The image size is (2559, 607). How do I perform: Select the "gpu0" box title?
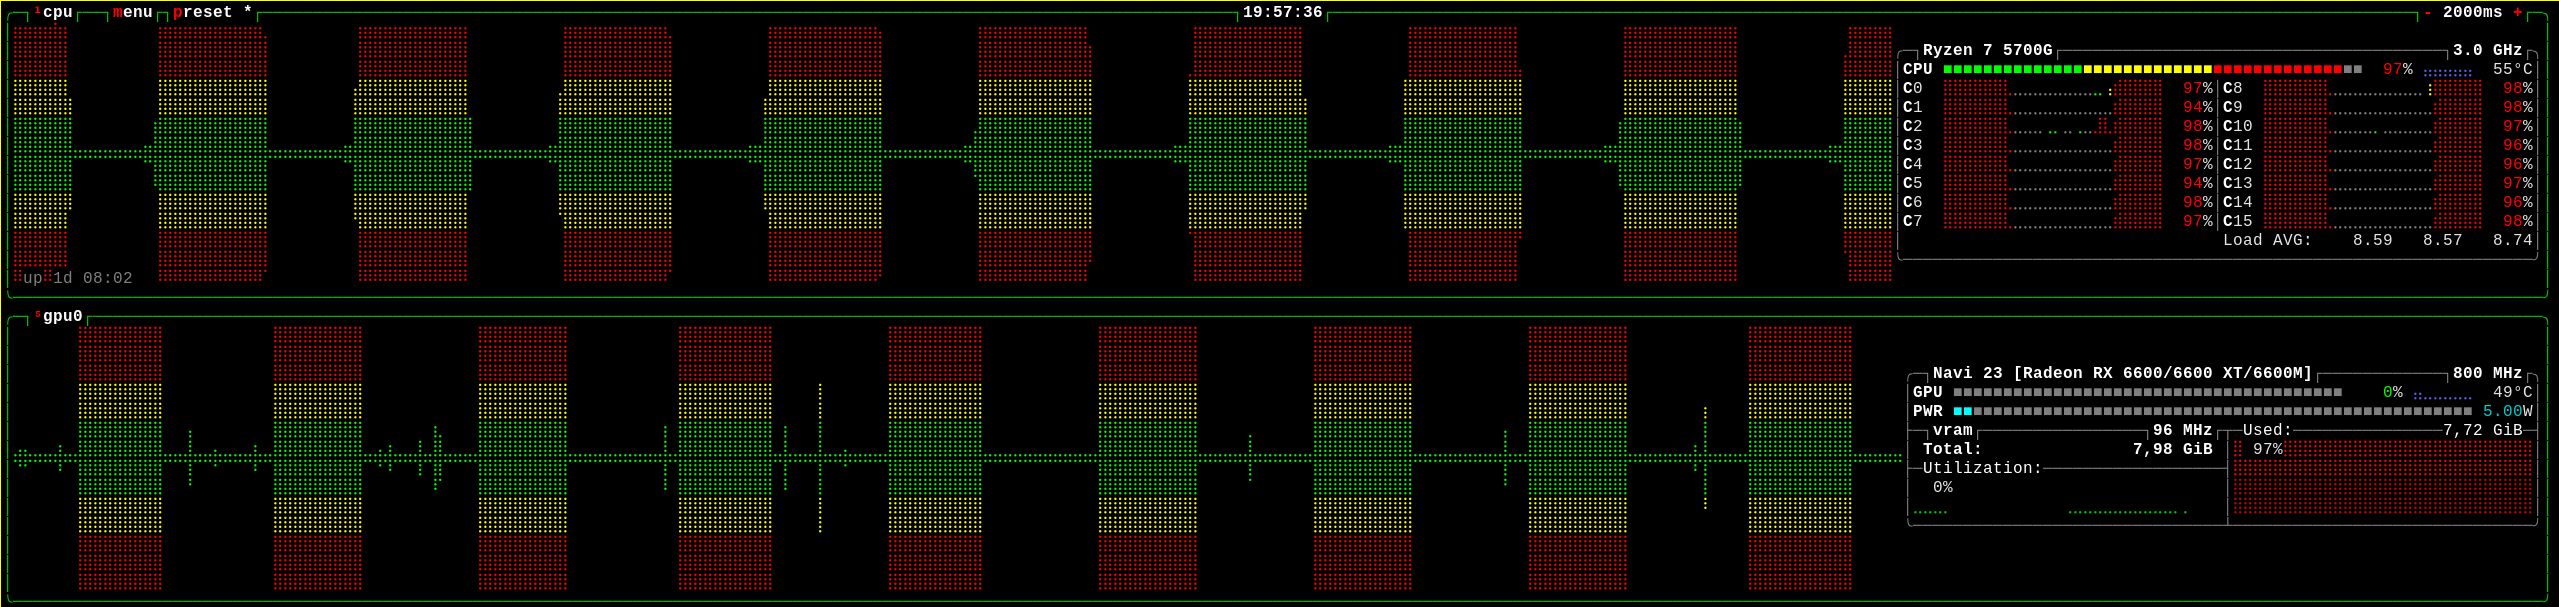[63, 316]
